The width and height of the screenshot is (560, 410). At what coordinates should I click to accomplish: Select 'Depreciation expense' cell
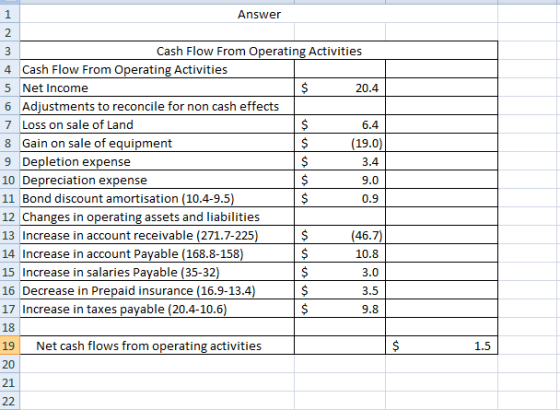(x=157, y=180)
